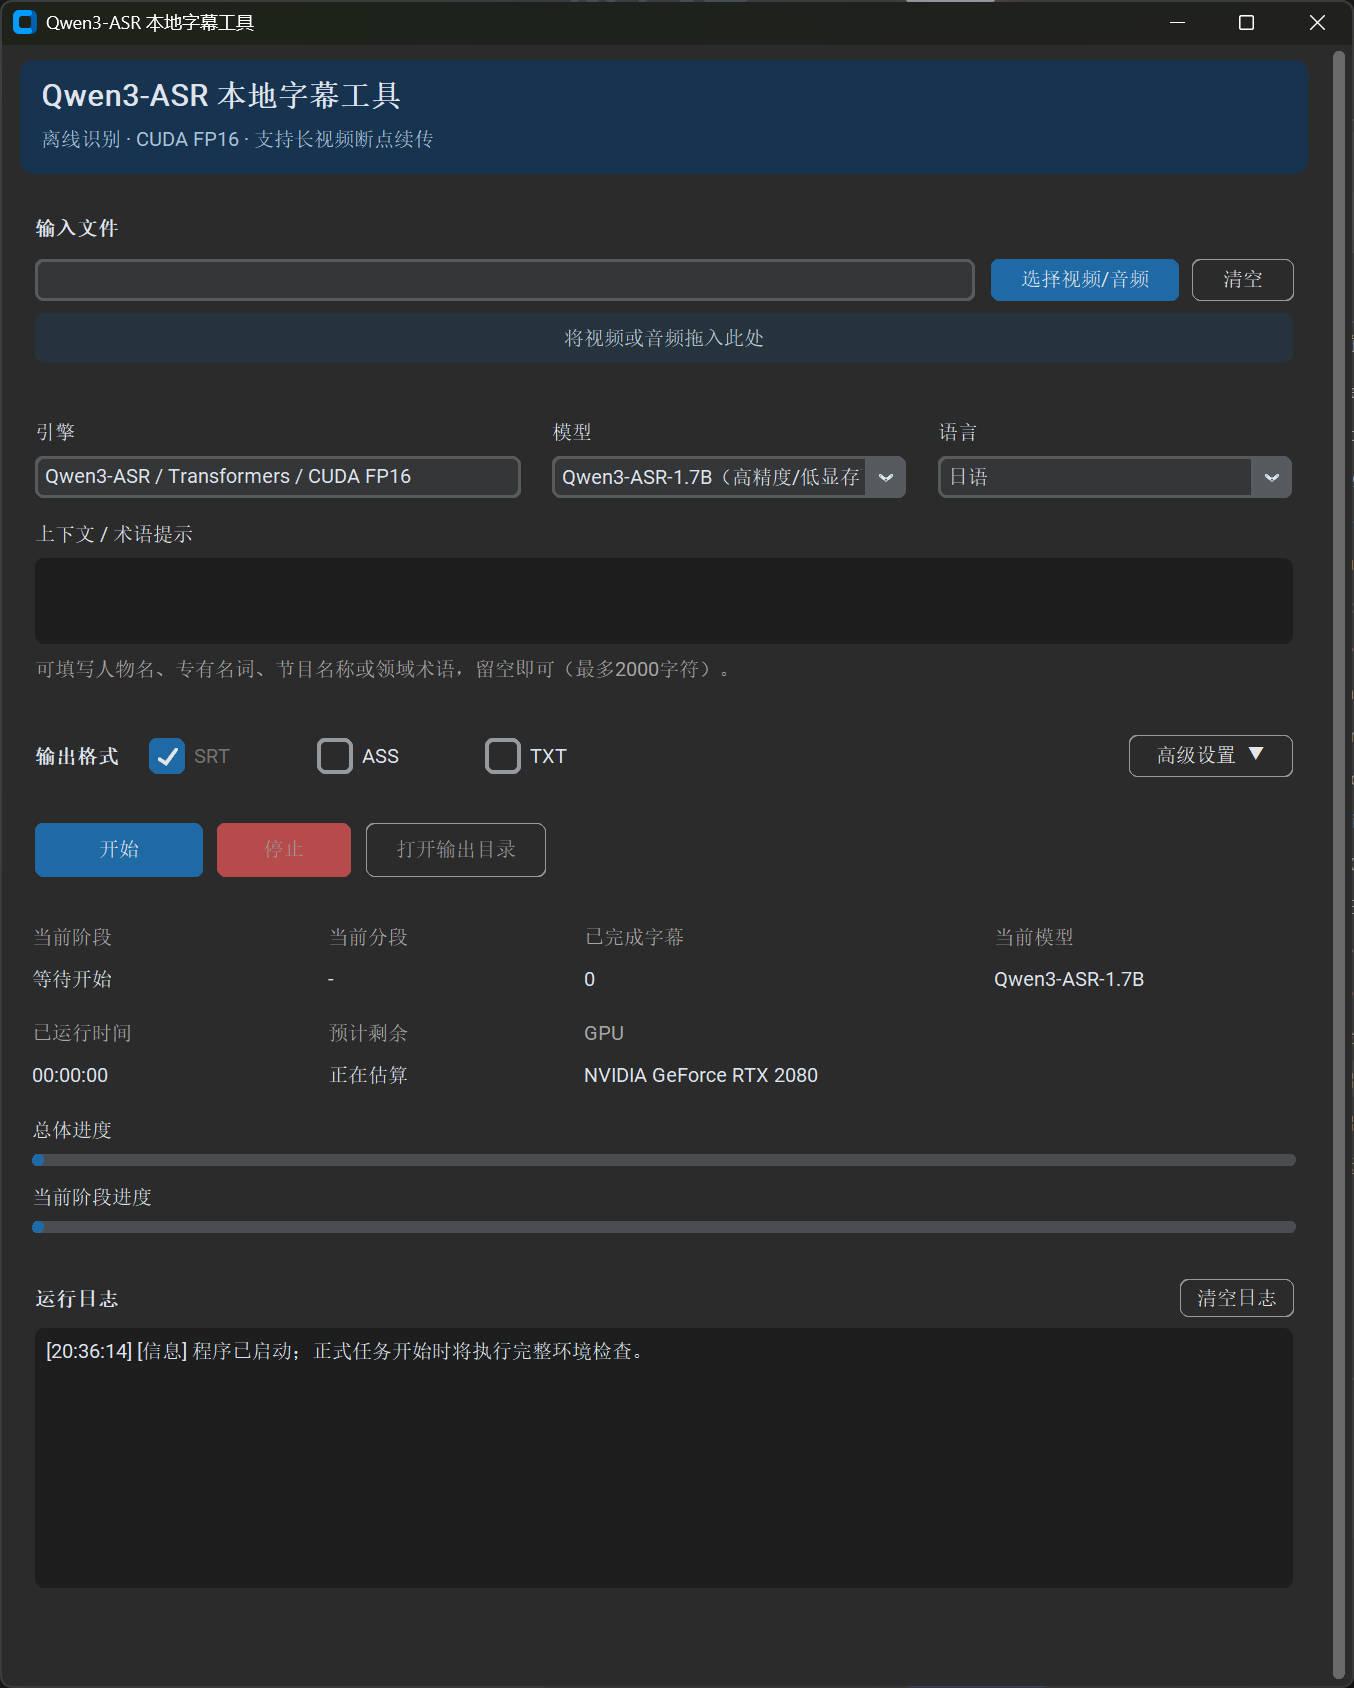Click the 清空 button beside file input
The image size is (1354, 1688).
(x=1243, y=280)
